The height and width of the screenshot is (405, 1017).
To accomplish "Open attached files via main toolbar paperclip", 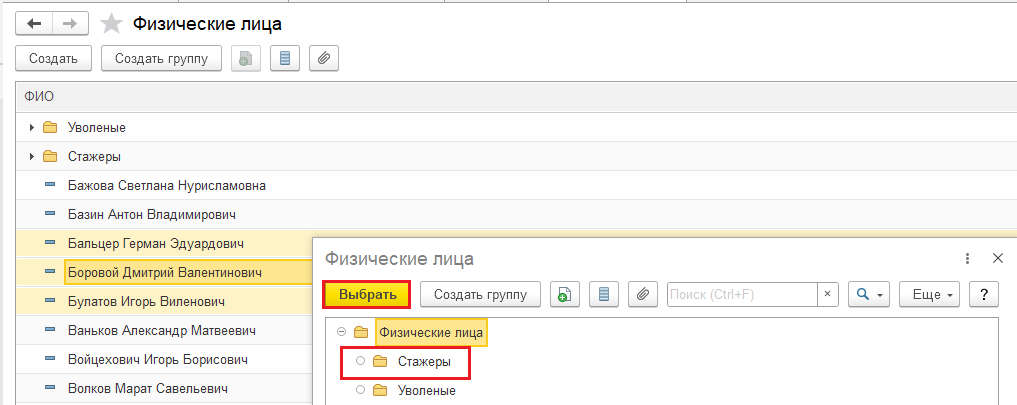I will pos(324,59).
